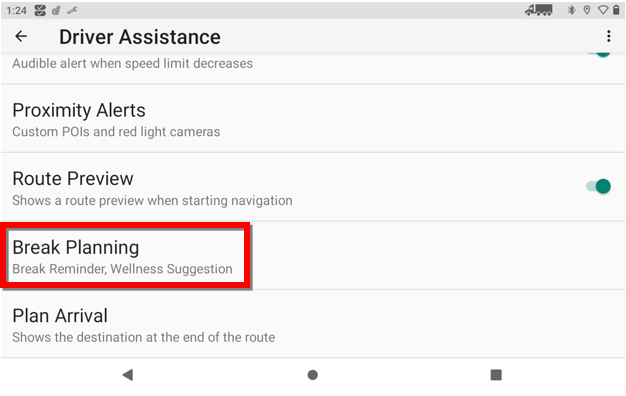Image resolution: width=626 pixels, height=396 pixels.
Task: Toggle the Route Preview switch
Action: point(598,186)
